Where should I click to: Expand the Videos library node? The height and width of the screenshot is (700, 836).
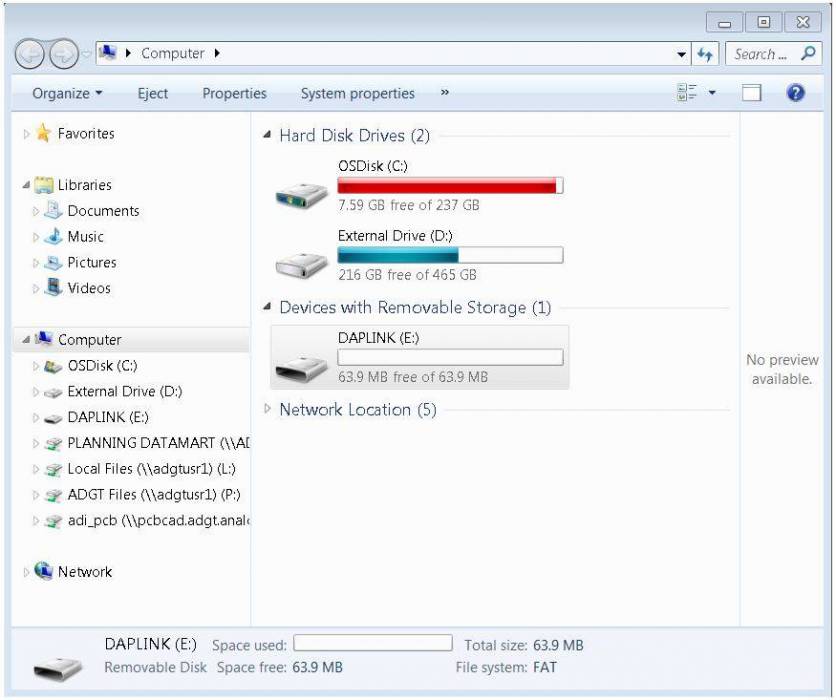(x=36, y=288)
